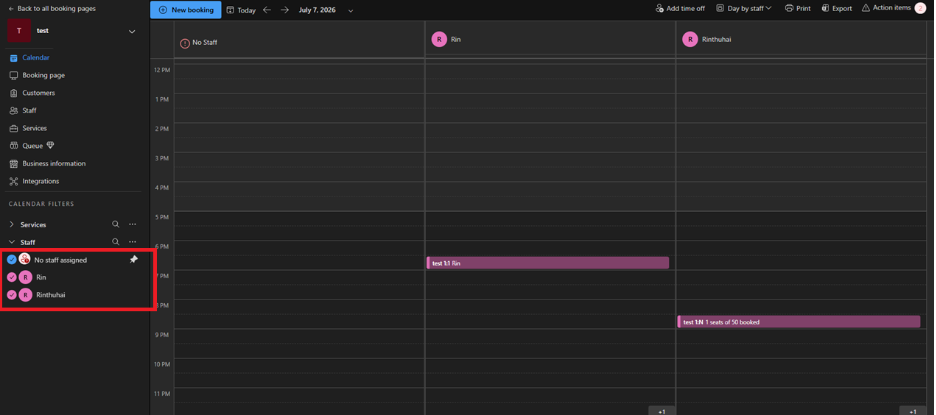Click the +1 overflow in Rin column
936x415 pixels.
(661, 411)
